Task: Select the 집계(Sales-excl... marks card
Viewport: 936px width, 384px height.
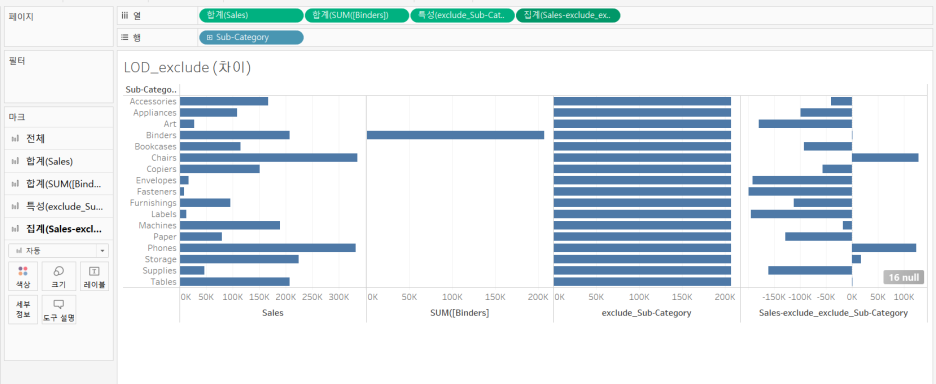Action: click(58, 229)
